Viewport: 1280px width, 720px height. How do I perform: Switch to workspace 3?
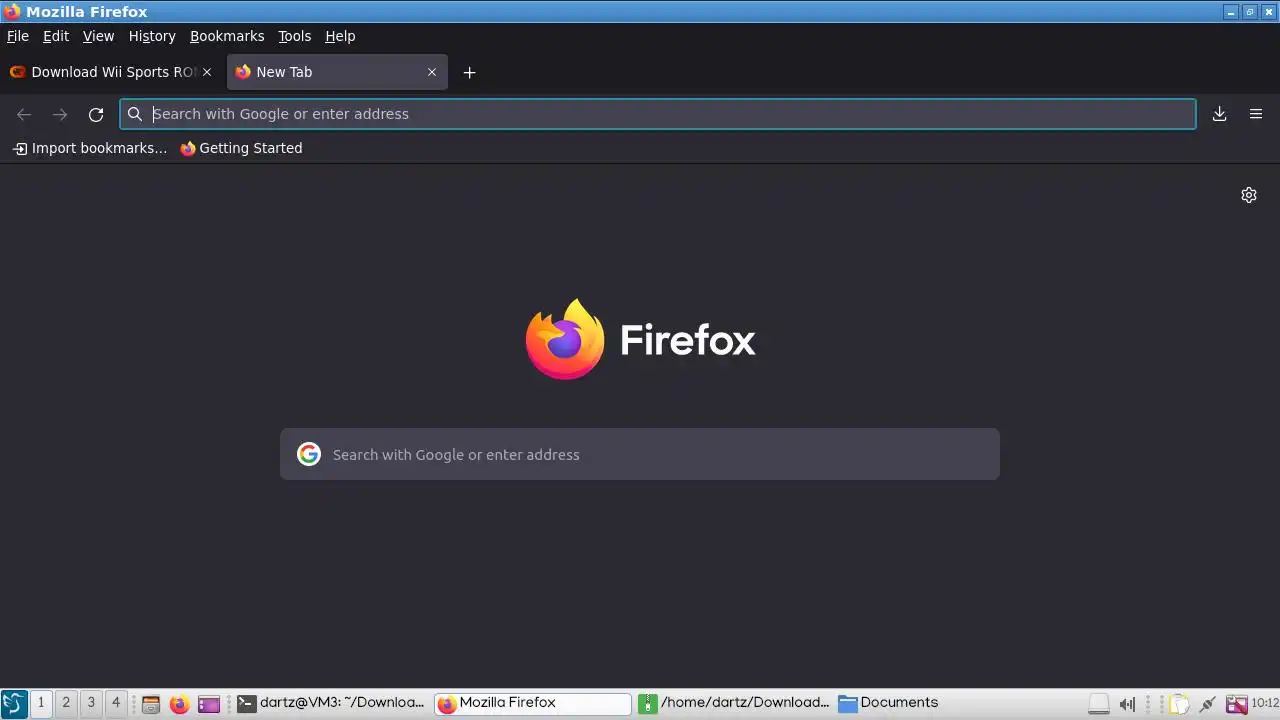pos(91,703)
